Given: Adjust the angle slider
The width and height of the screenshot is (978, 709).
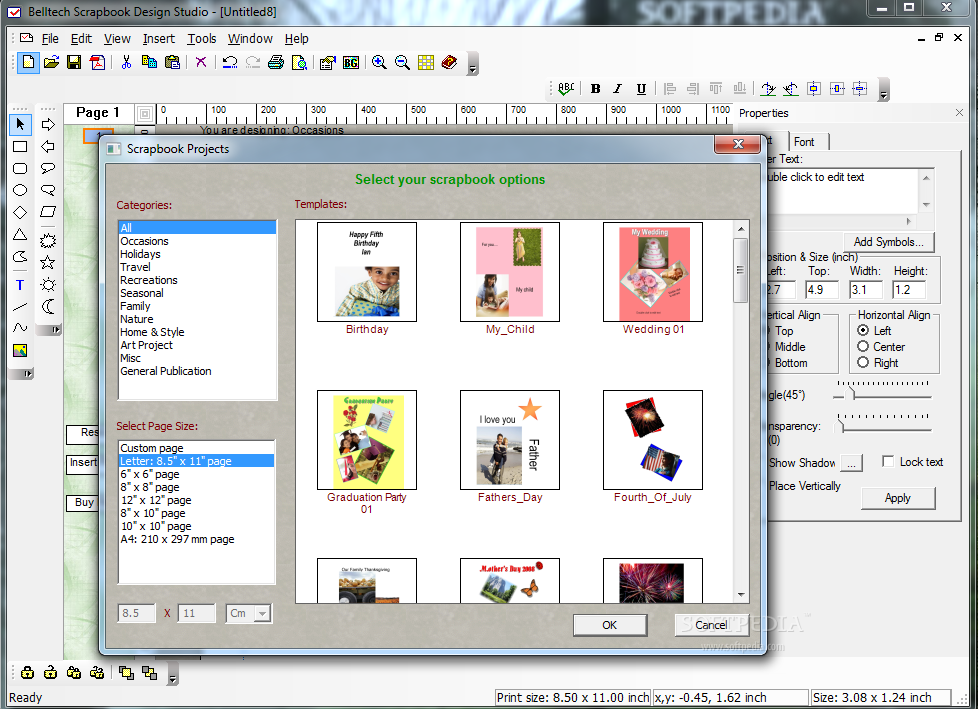Looking at the screenshot, I should pyautogui.click(x=851, y=394).
